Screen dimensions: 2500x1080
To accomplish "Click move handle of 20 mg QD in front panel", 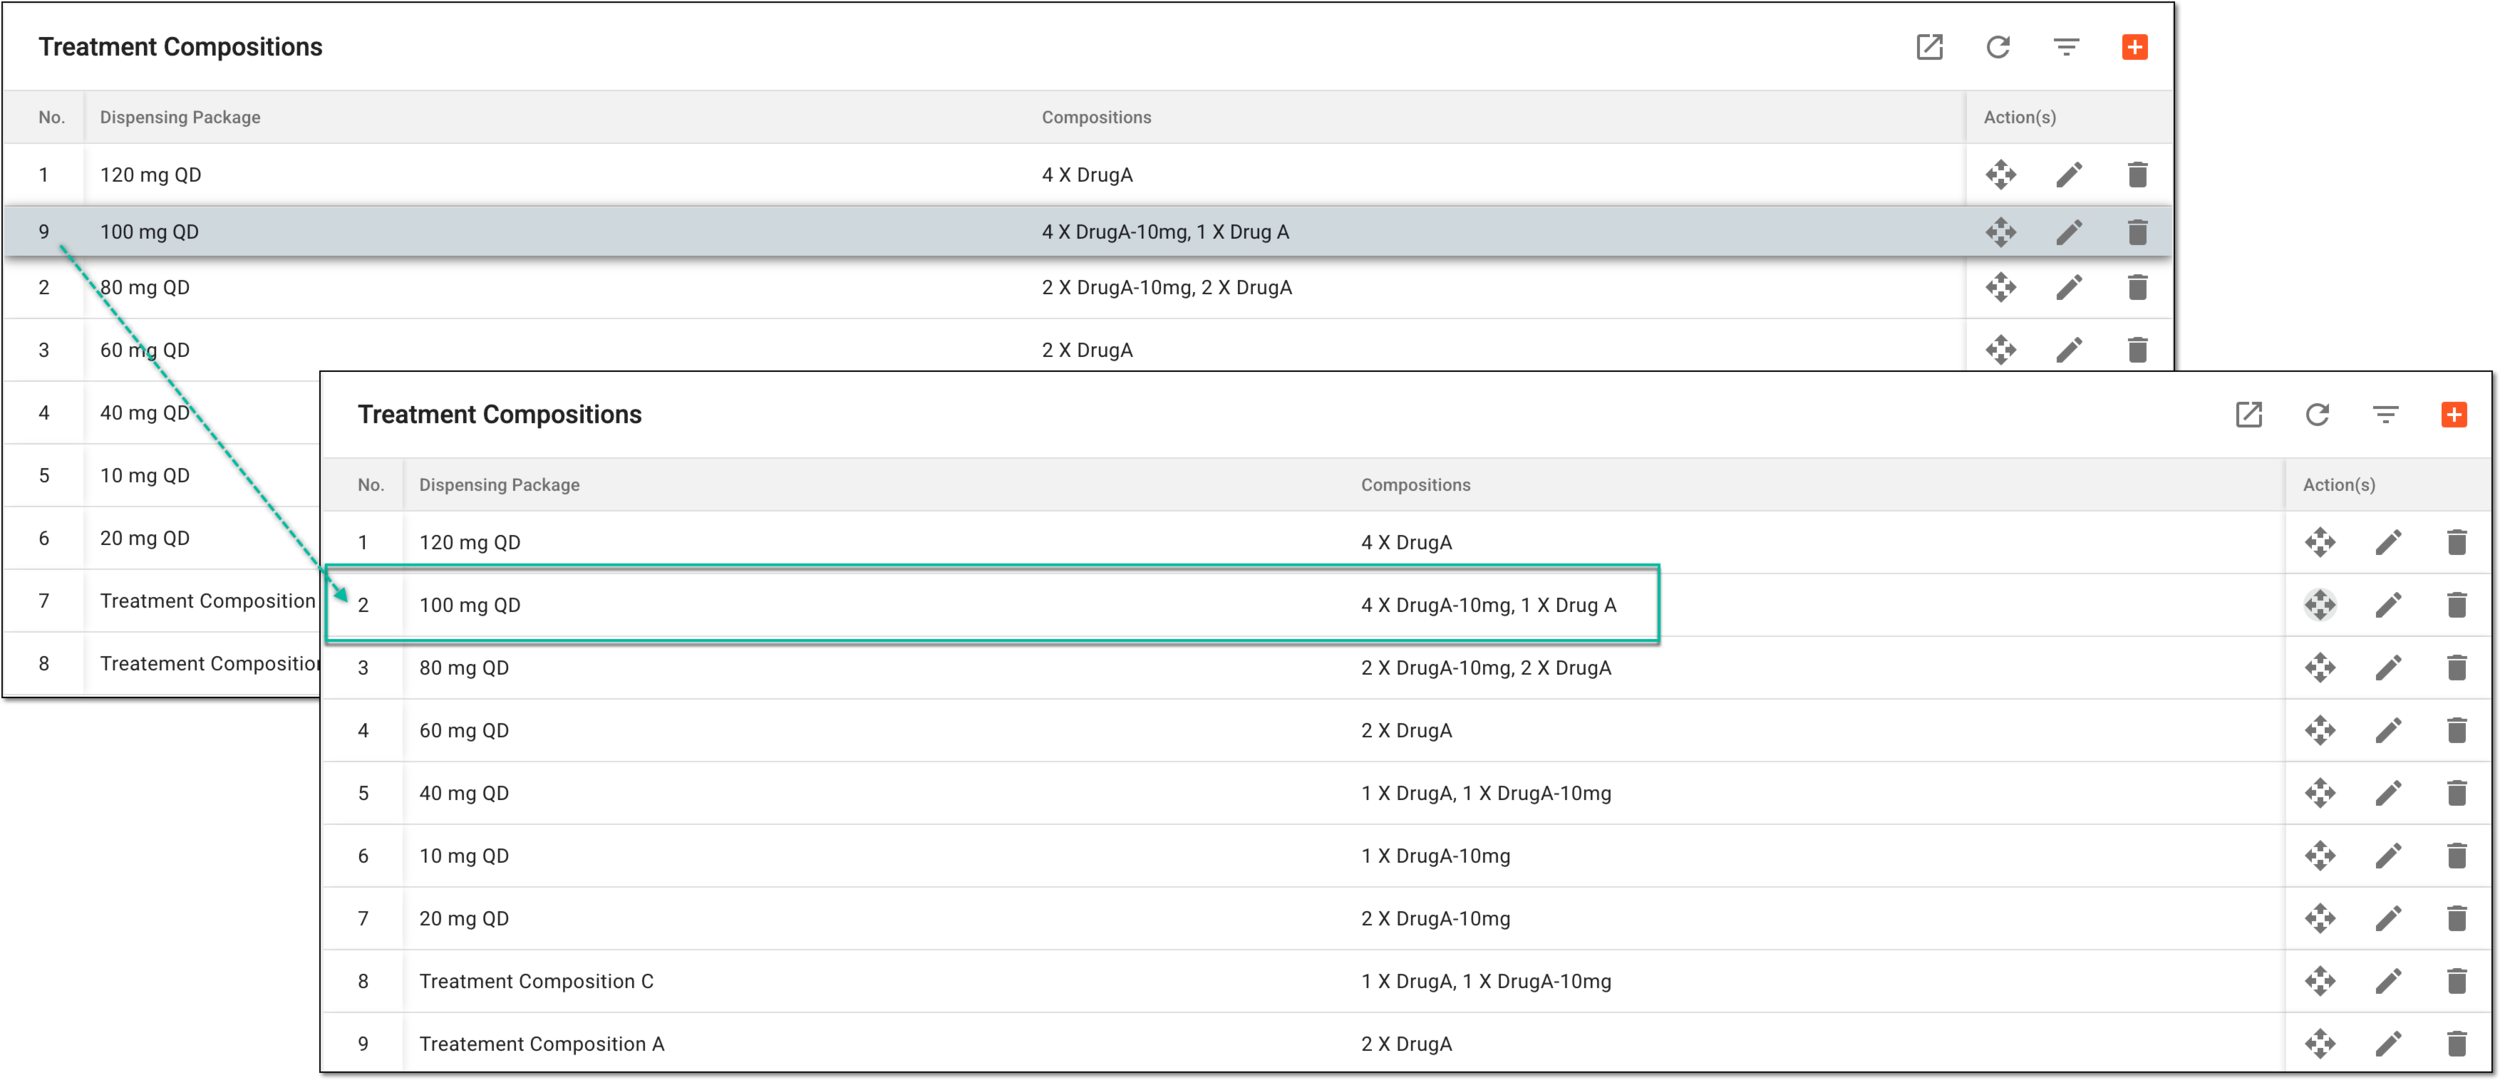I will (x=2320, y=919).
